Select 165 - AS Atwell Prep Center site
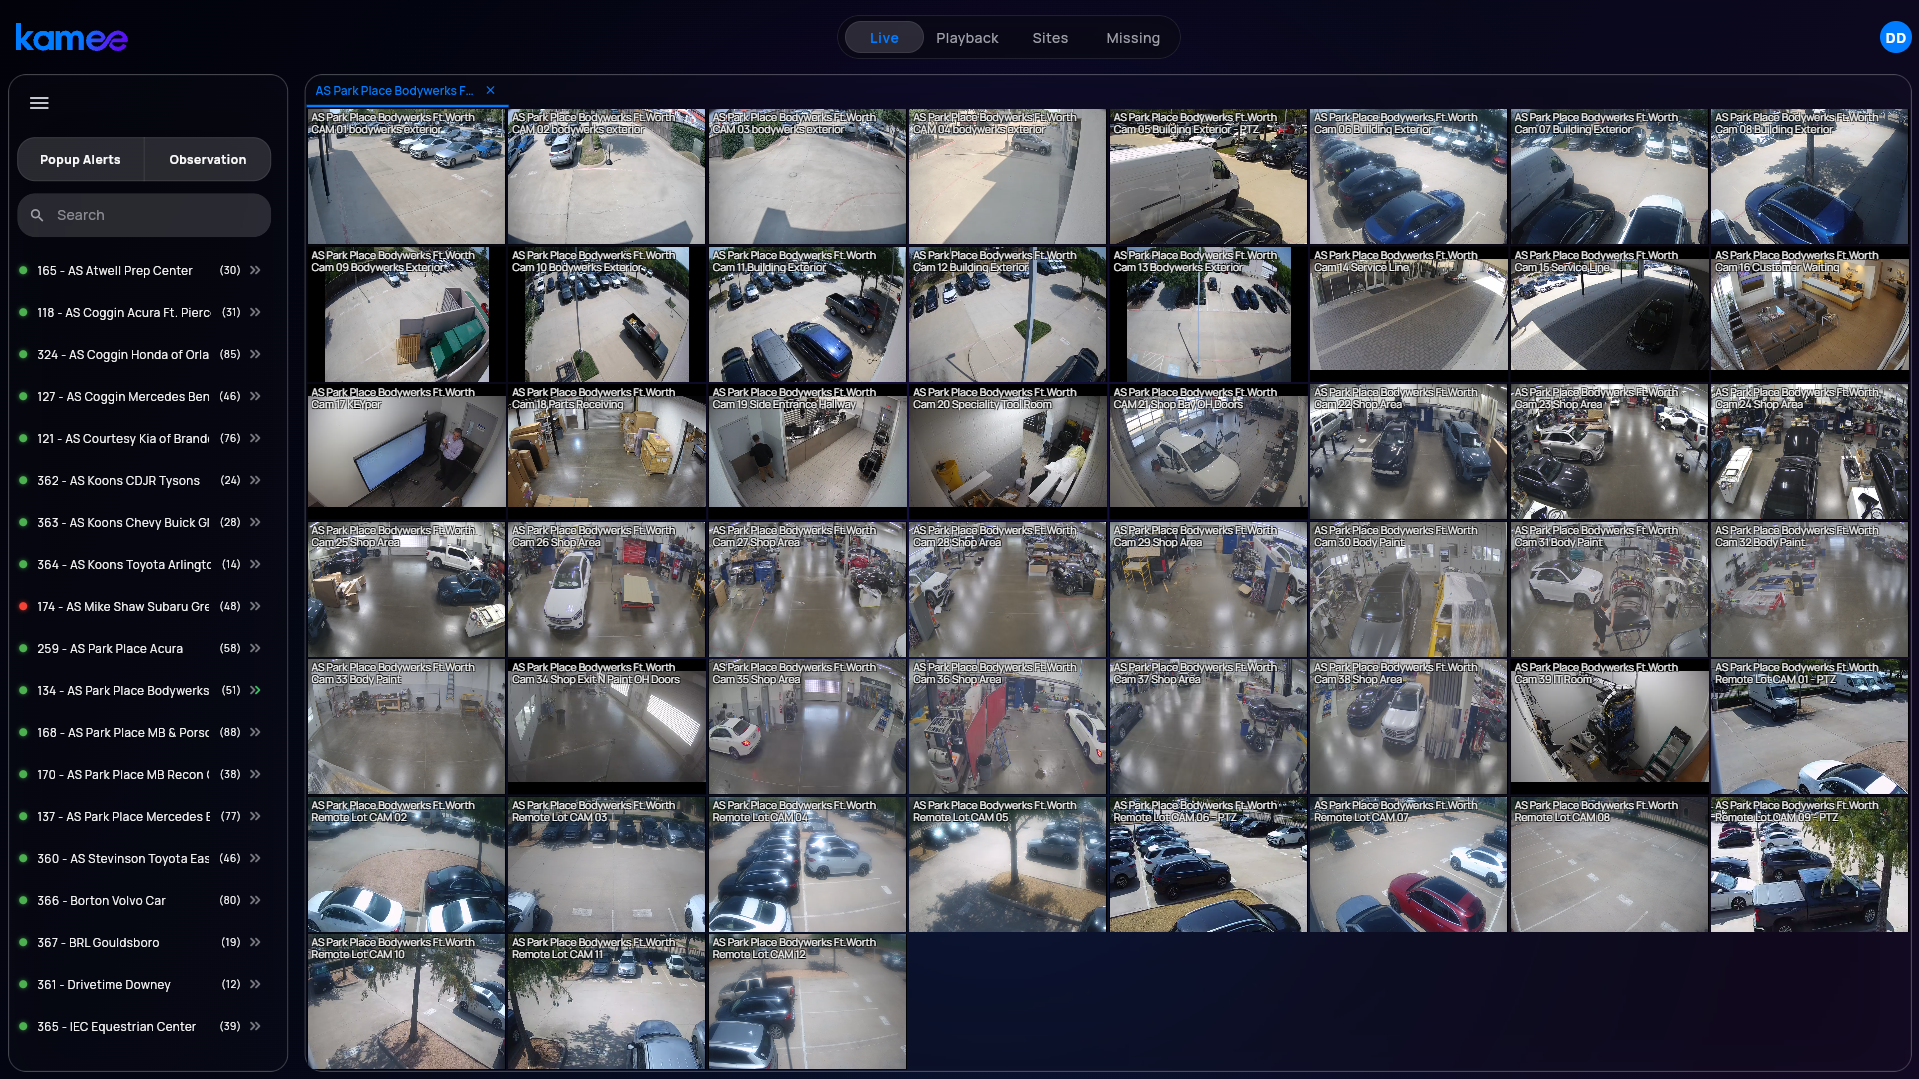Viewport: 1919px width, 1079px height. coord(115,270)
